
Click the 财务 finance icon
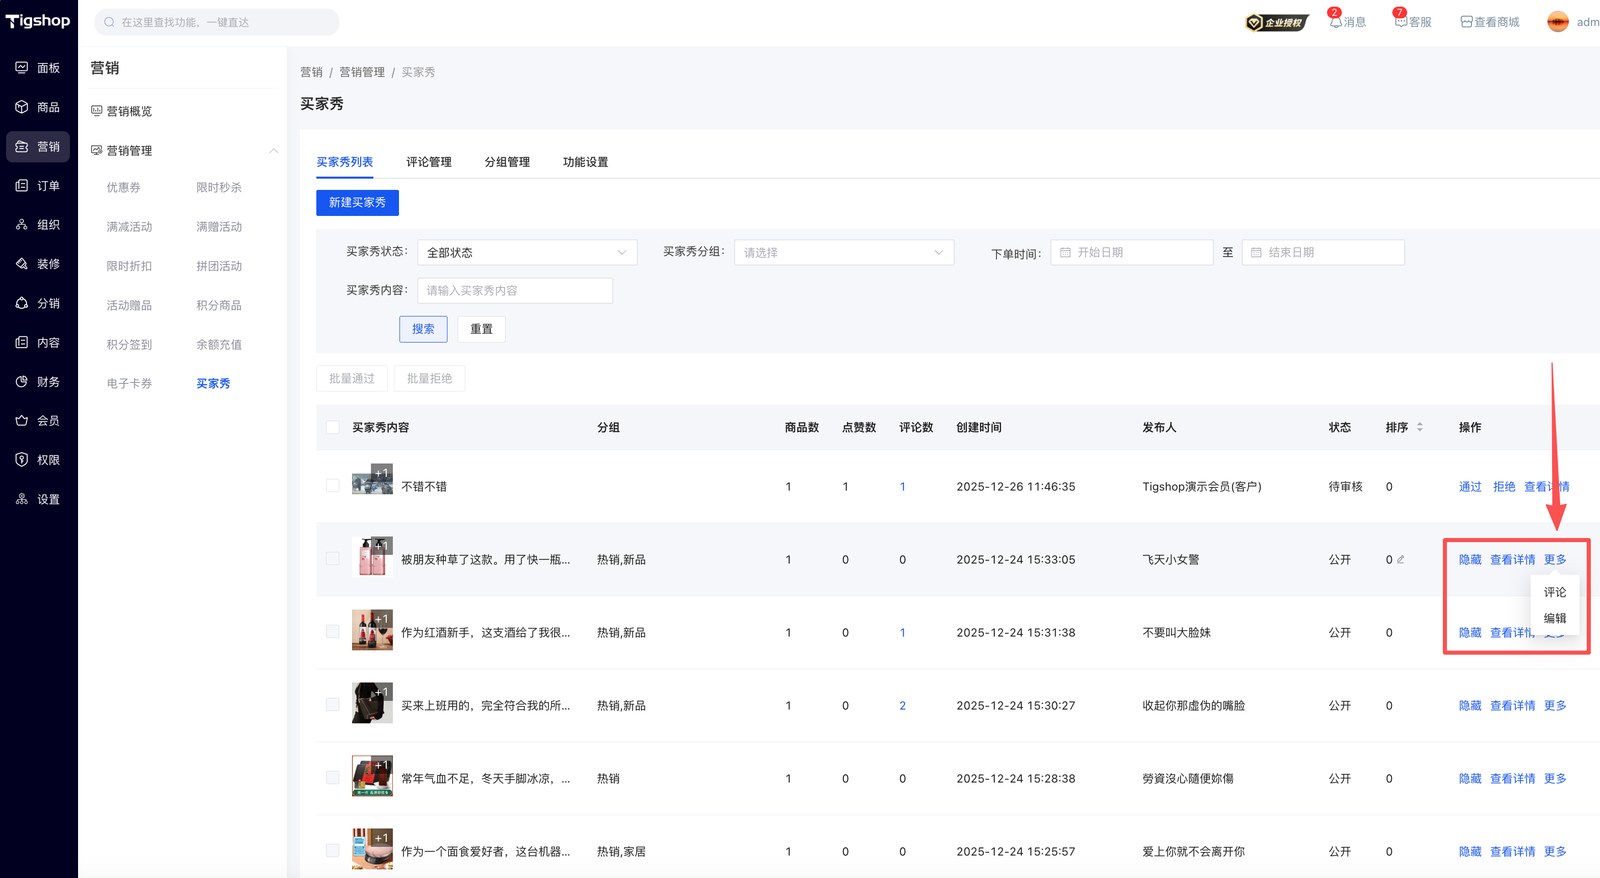(x=22, y=382)
